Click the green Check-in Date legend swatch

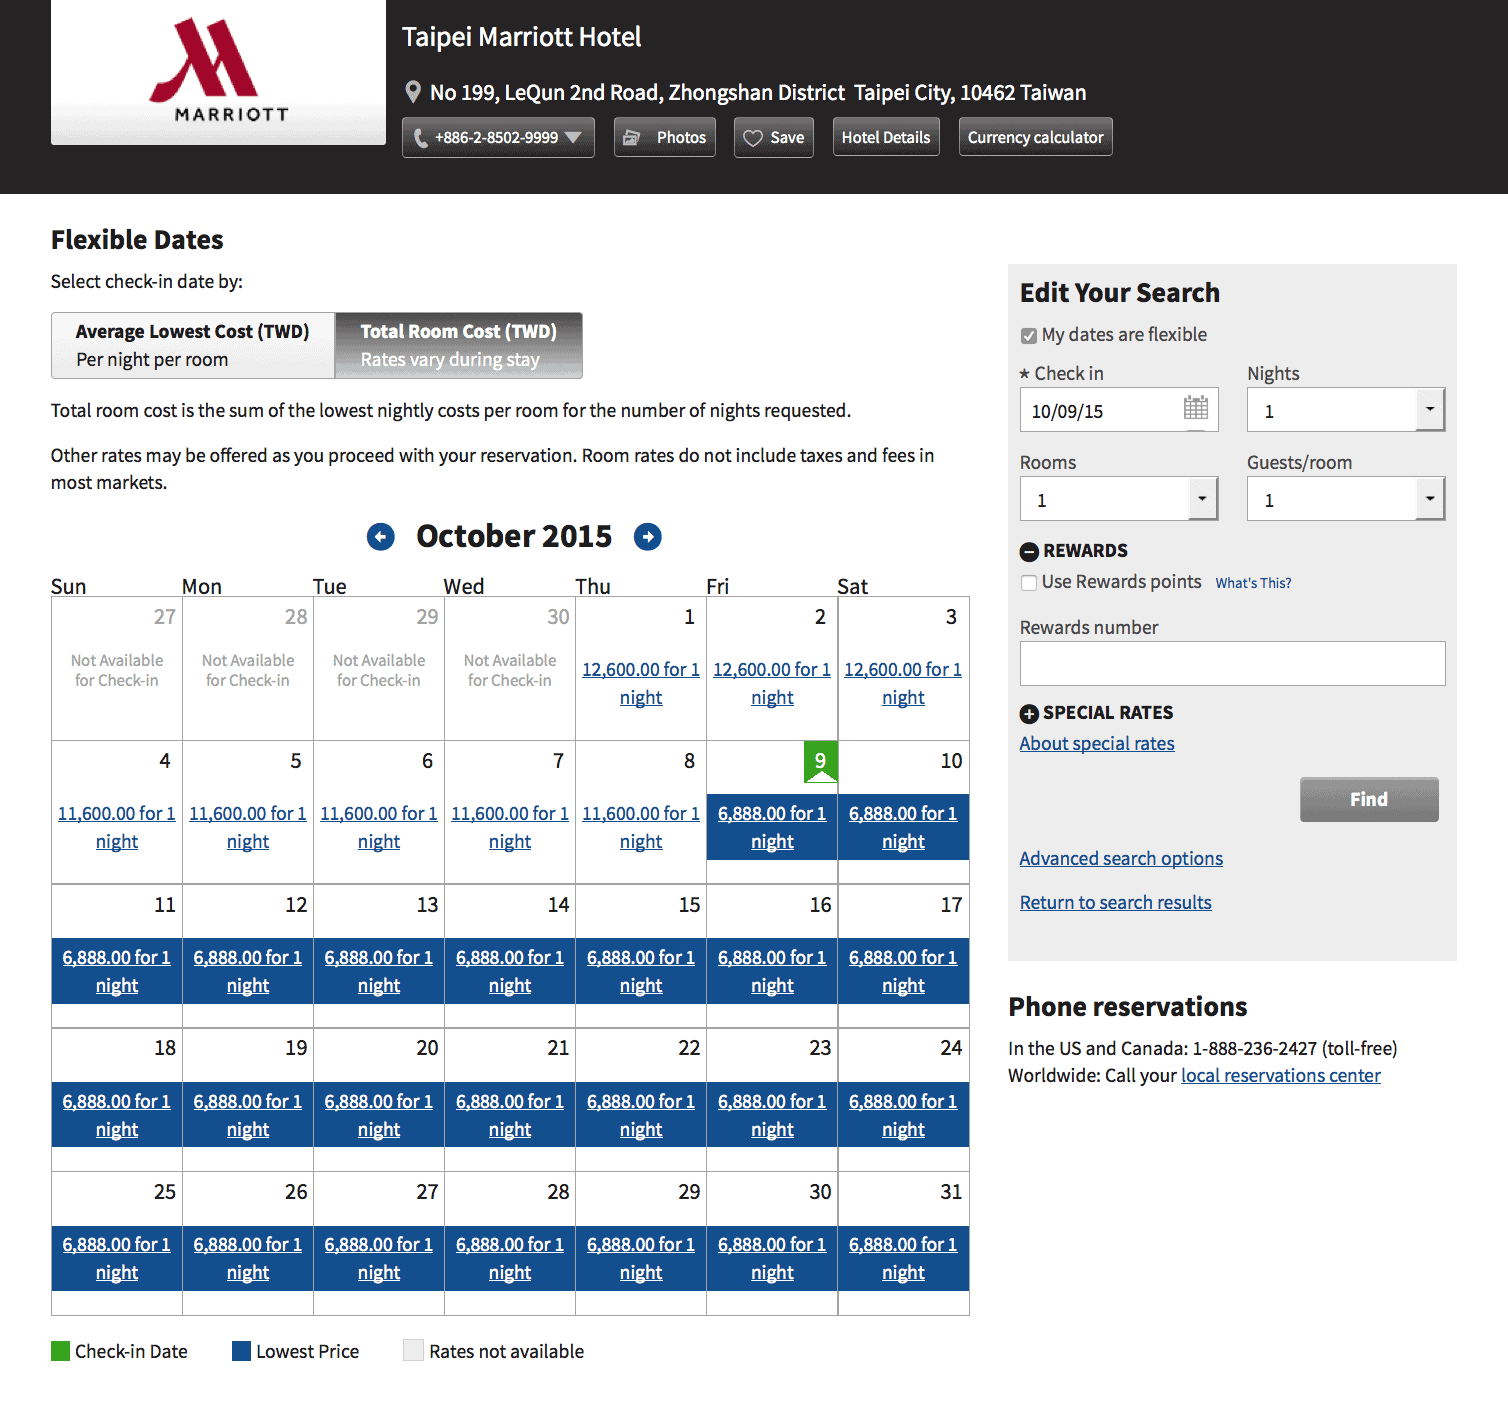61,1351
